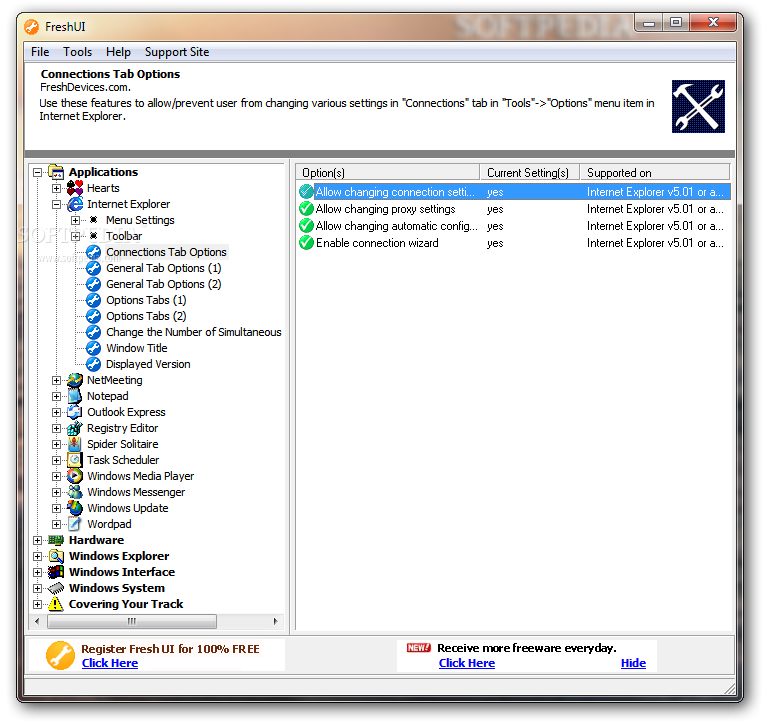Click the Windows Media Player icon

75,476
